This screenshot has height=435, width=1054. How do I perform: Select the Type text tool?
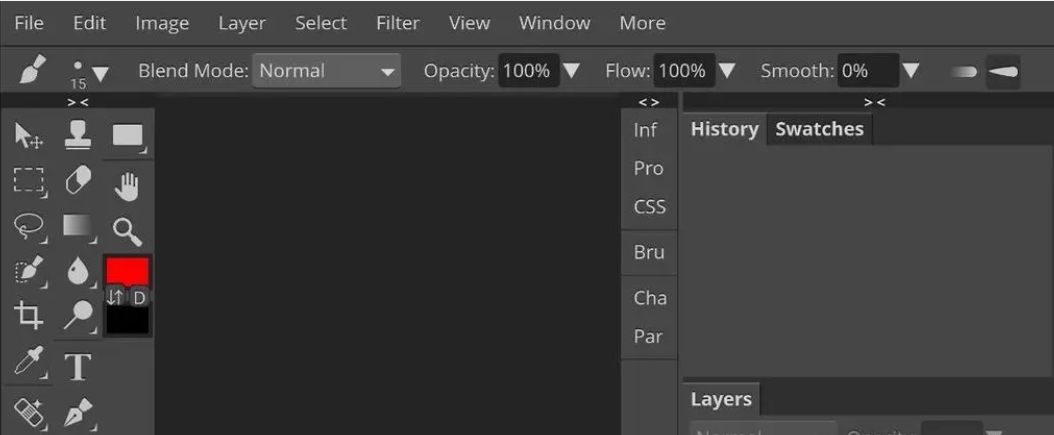click(x=77, y=366)
